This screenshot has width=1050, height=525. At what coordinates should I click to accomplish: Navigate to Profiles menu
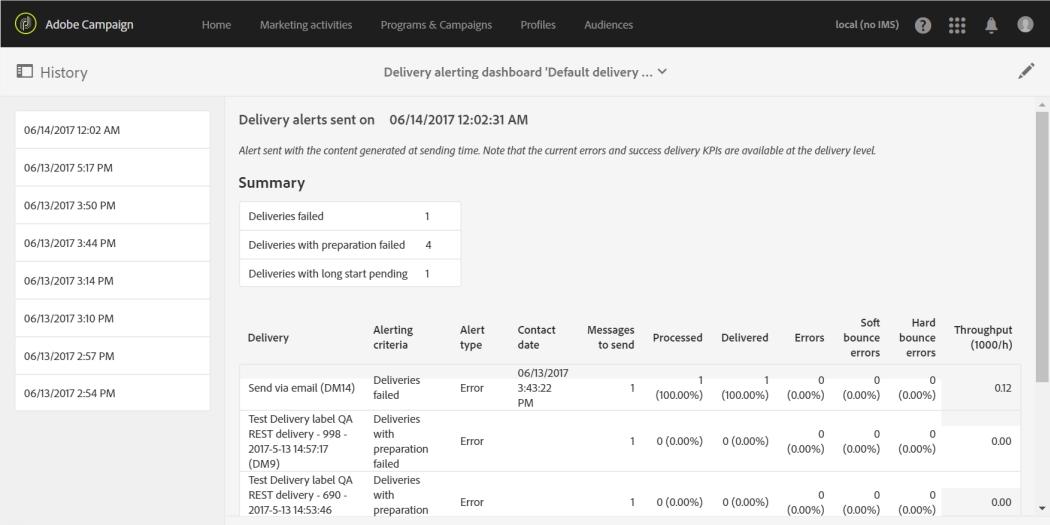[x=538, y=25]
